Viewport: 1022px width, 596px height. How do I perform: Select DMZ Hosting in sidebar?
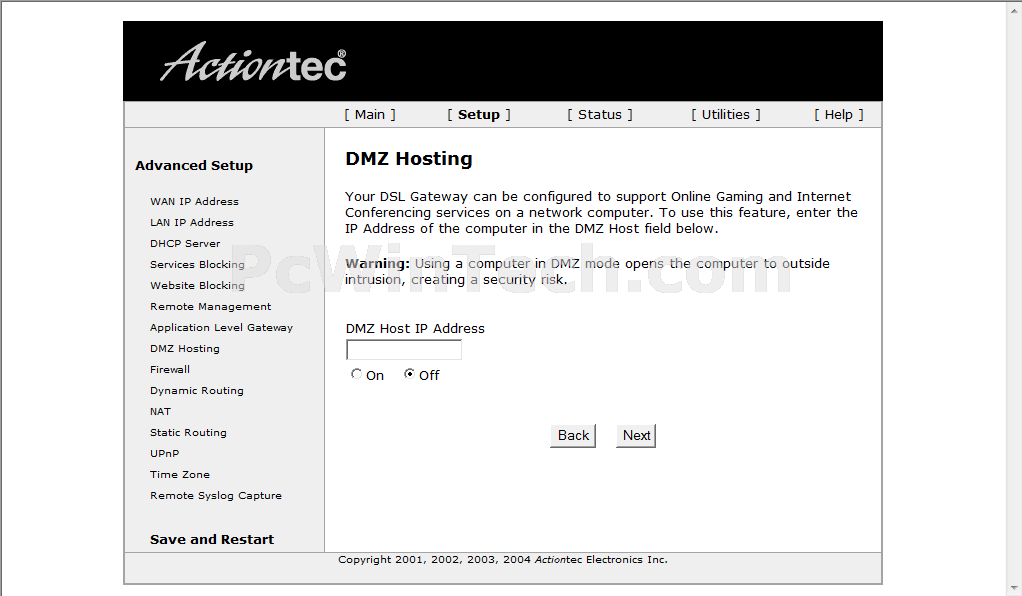point(184,349)
